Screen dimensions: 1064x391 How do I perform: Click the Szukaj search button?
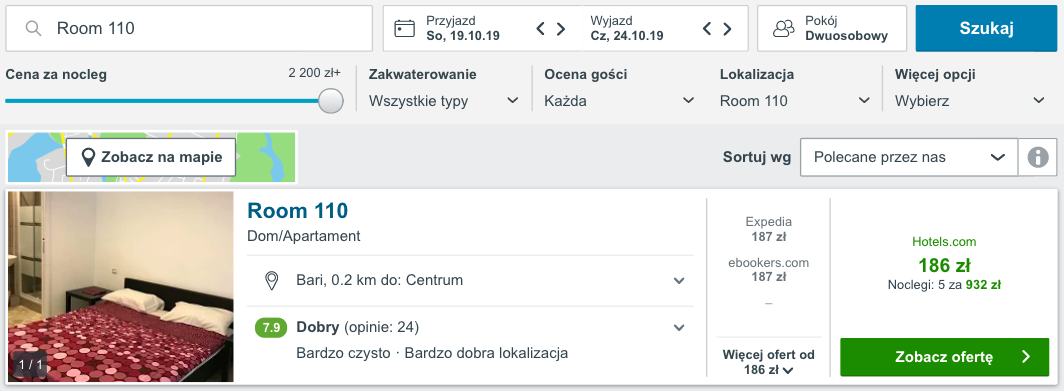(x=986, y=29)
